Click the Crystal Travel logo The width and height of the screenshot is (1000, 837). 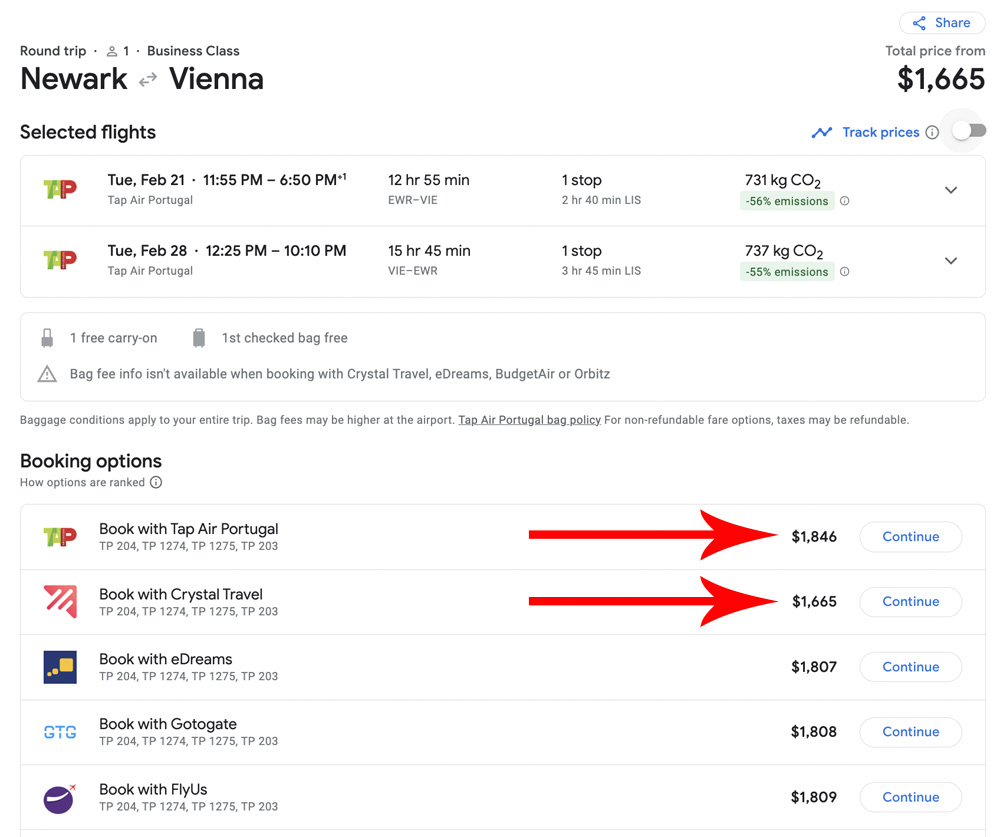(60, 602)
